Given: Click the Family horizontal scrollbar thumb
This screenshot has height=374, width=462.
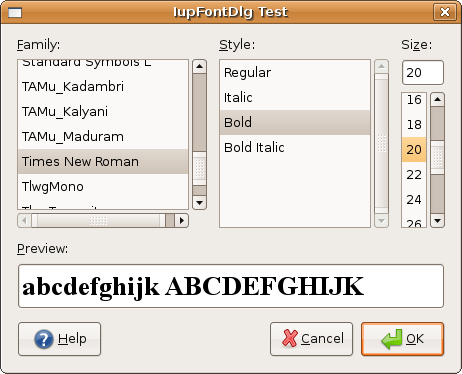Looking at the screenshot, I should coord(98,220).
